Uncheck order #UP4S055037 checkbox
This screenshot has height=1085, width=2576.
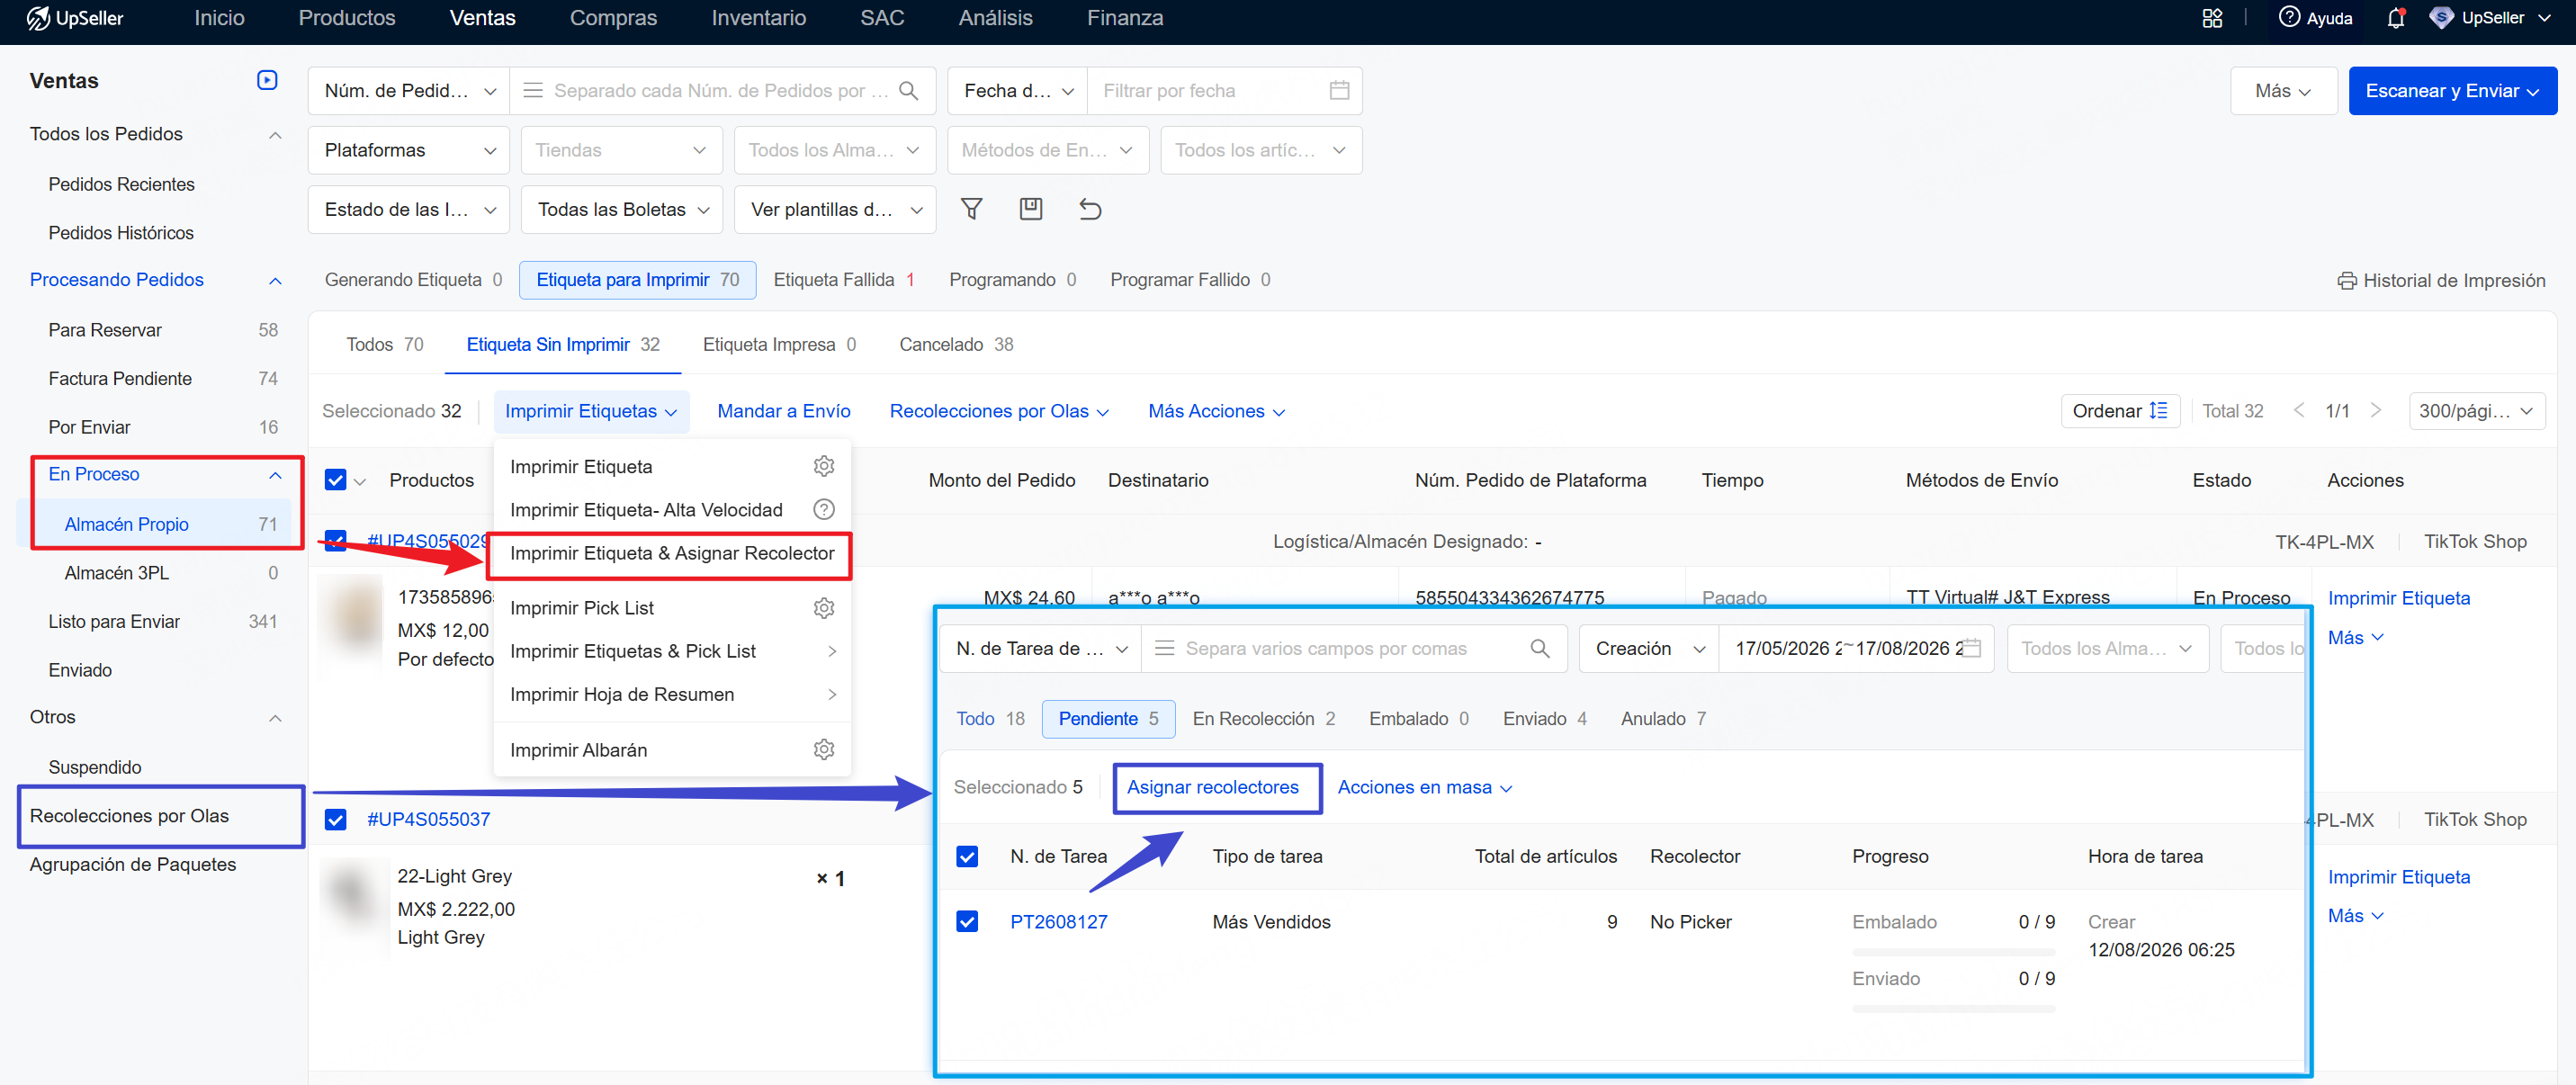pyautogui.click(x=335, y=820)
